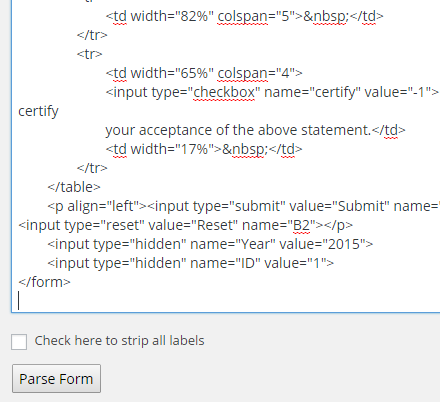Click the 'Check here to strip all labels' text
This screenshot has width=440, height=402.
pos(119,341)
